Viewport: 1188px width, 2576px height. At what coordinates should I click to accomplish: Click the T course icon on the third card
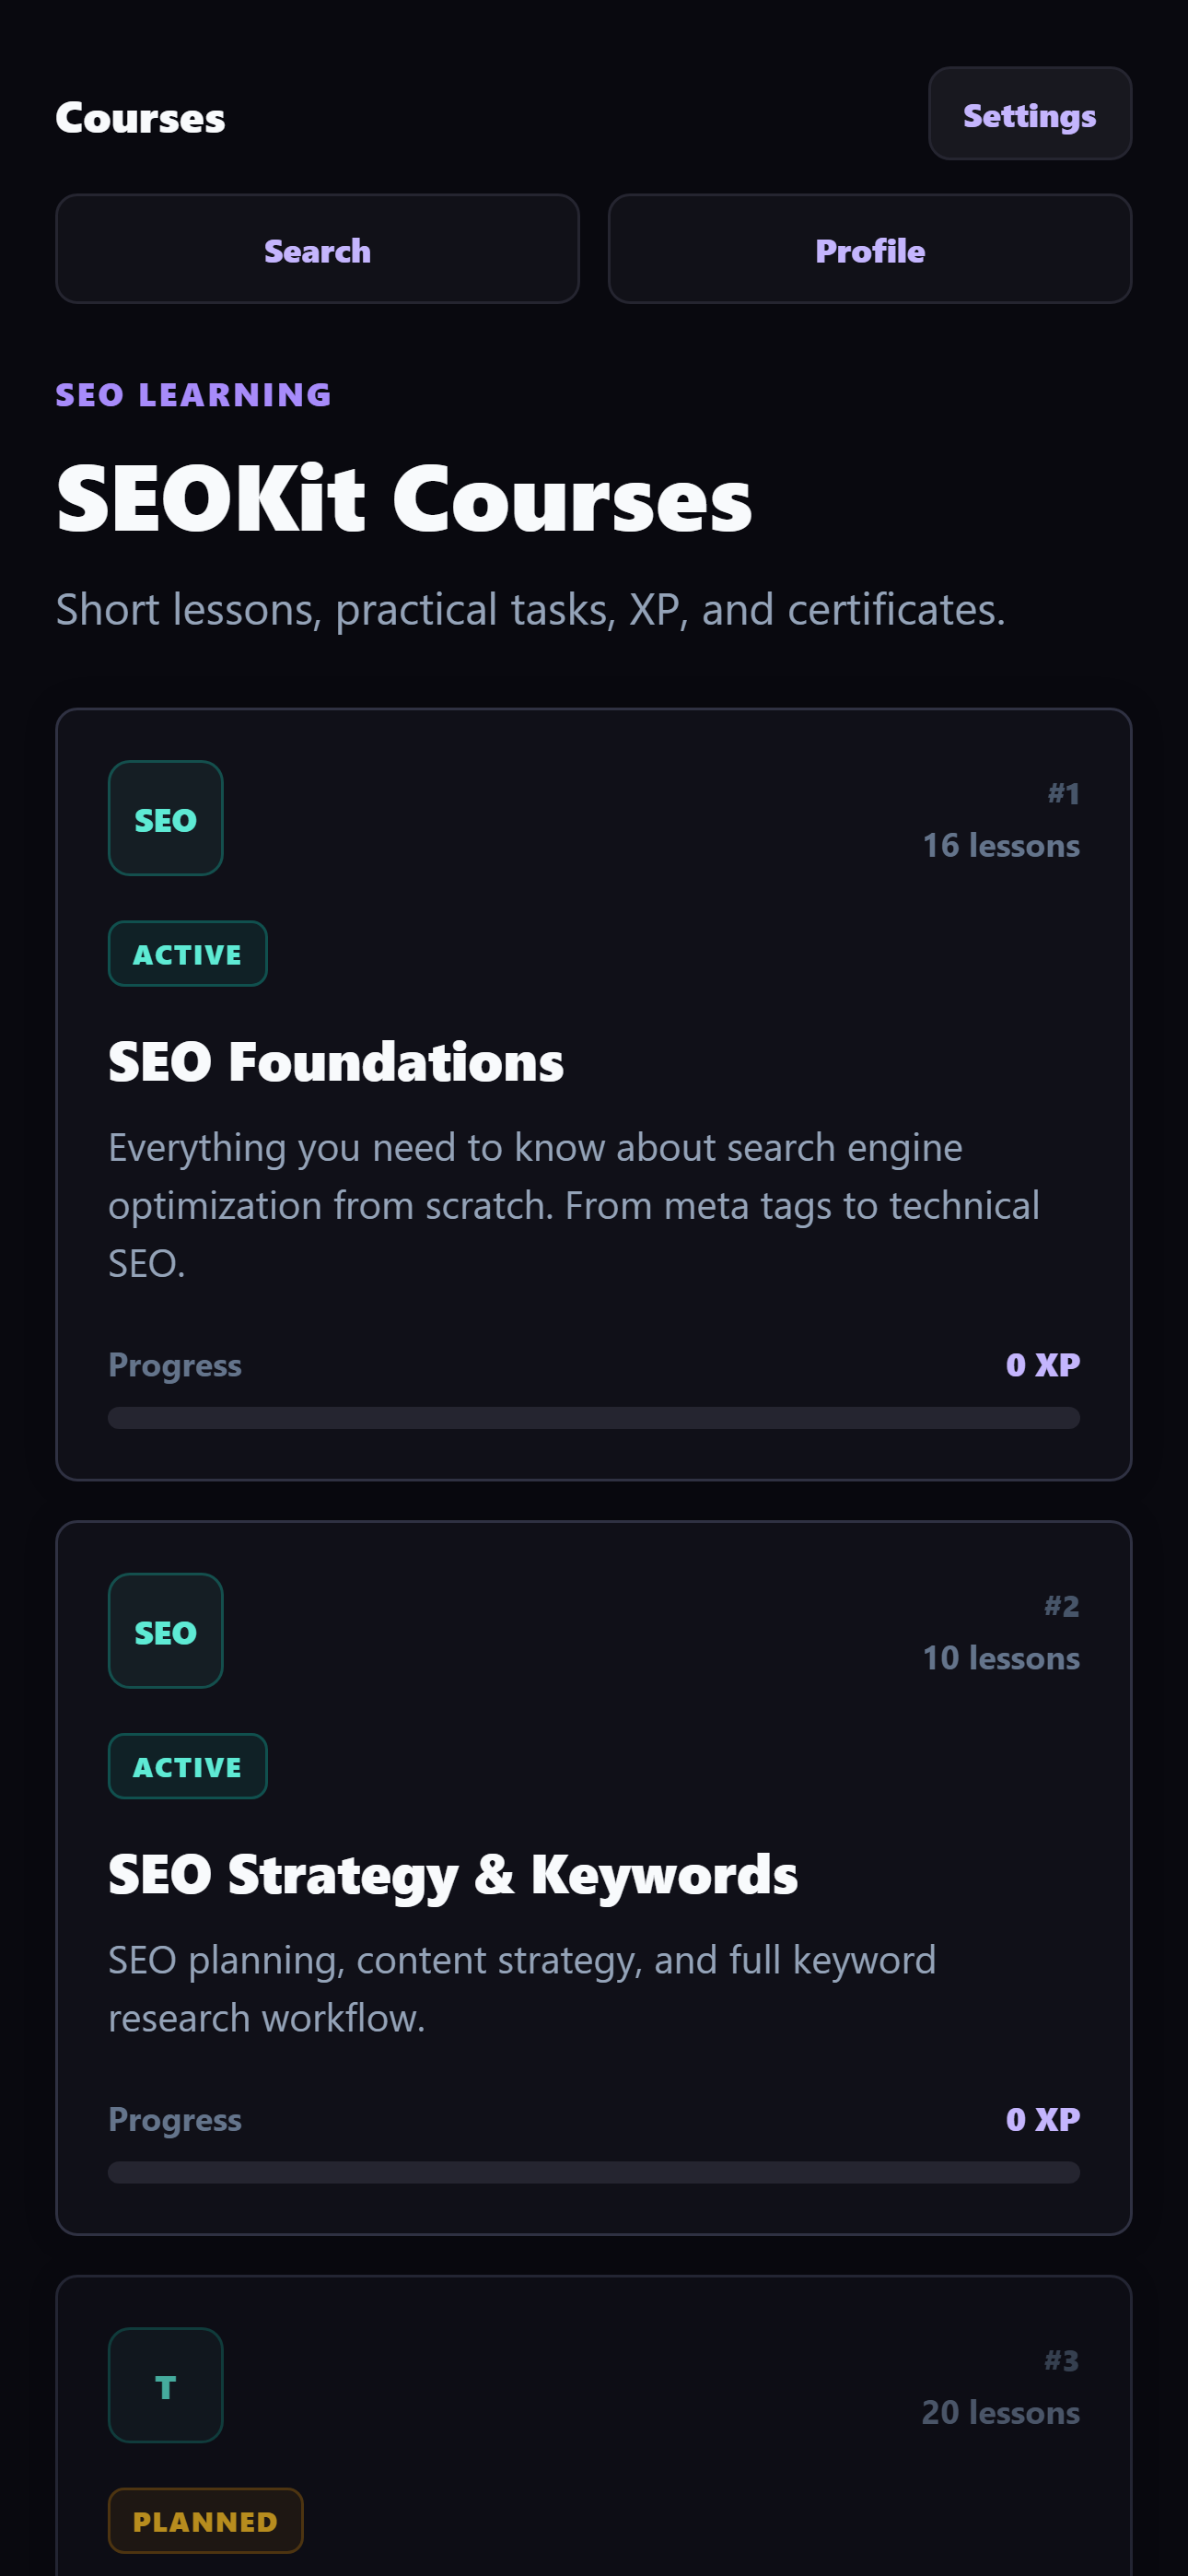point(165,2386)
